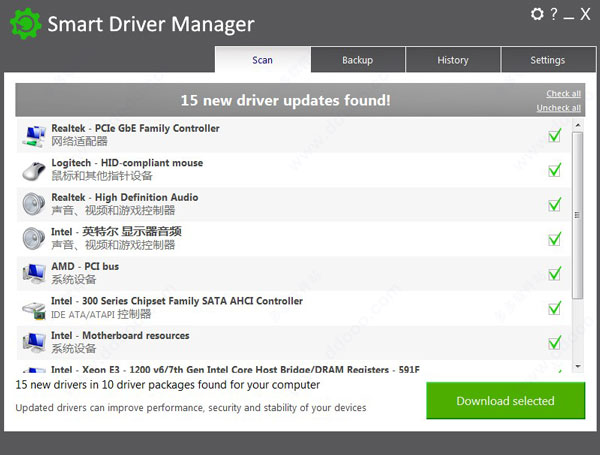Select the Intel - Xeon E3 Host Bridge text

(235, 369)
